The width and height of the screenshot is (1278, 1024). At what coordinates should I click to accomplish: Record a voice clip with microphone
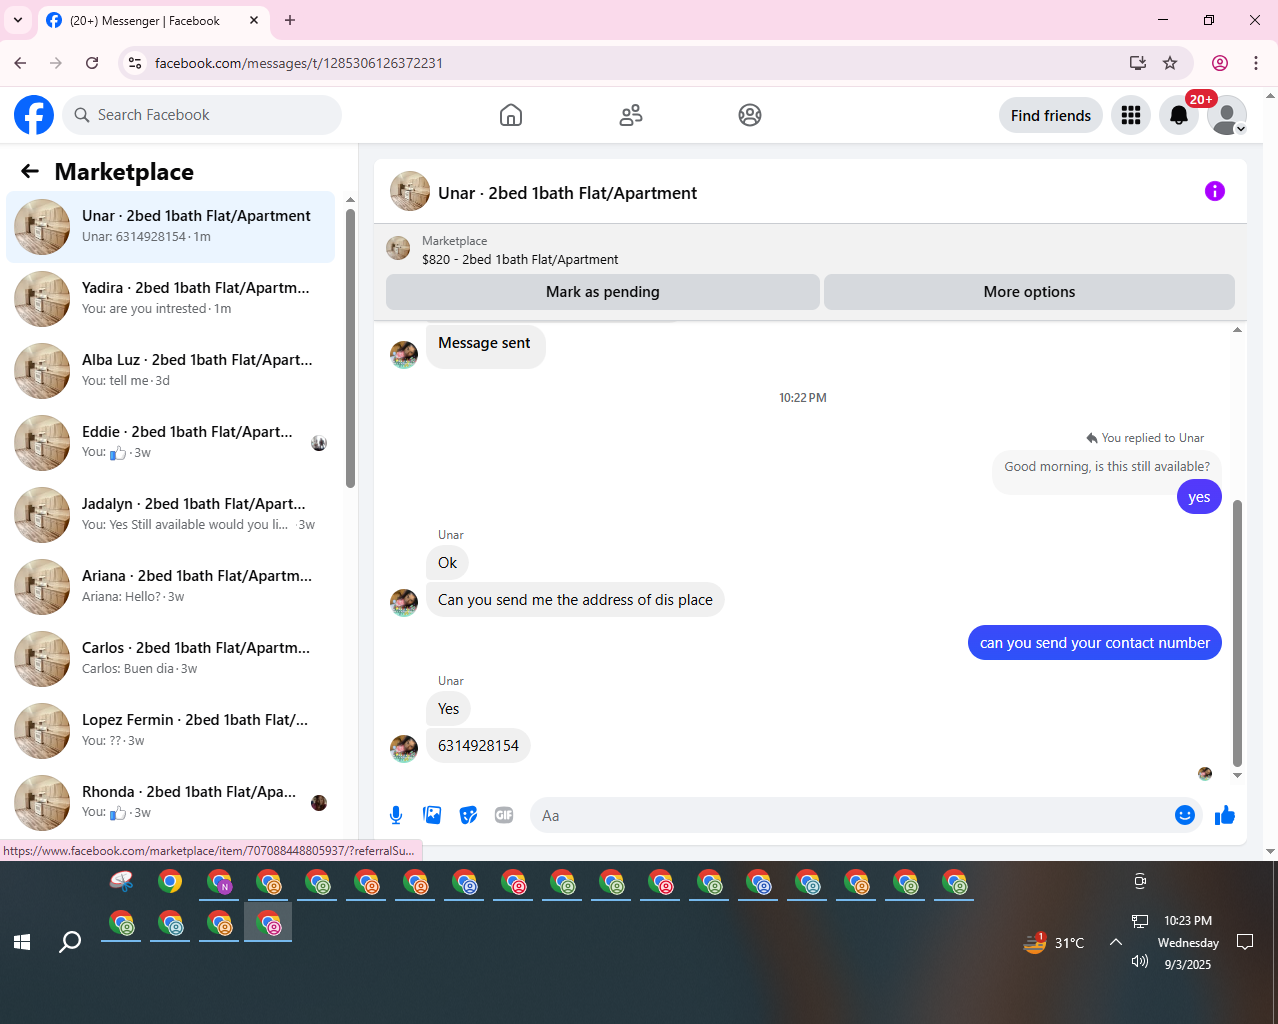tap(396, 815)
